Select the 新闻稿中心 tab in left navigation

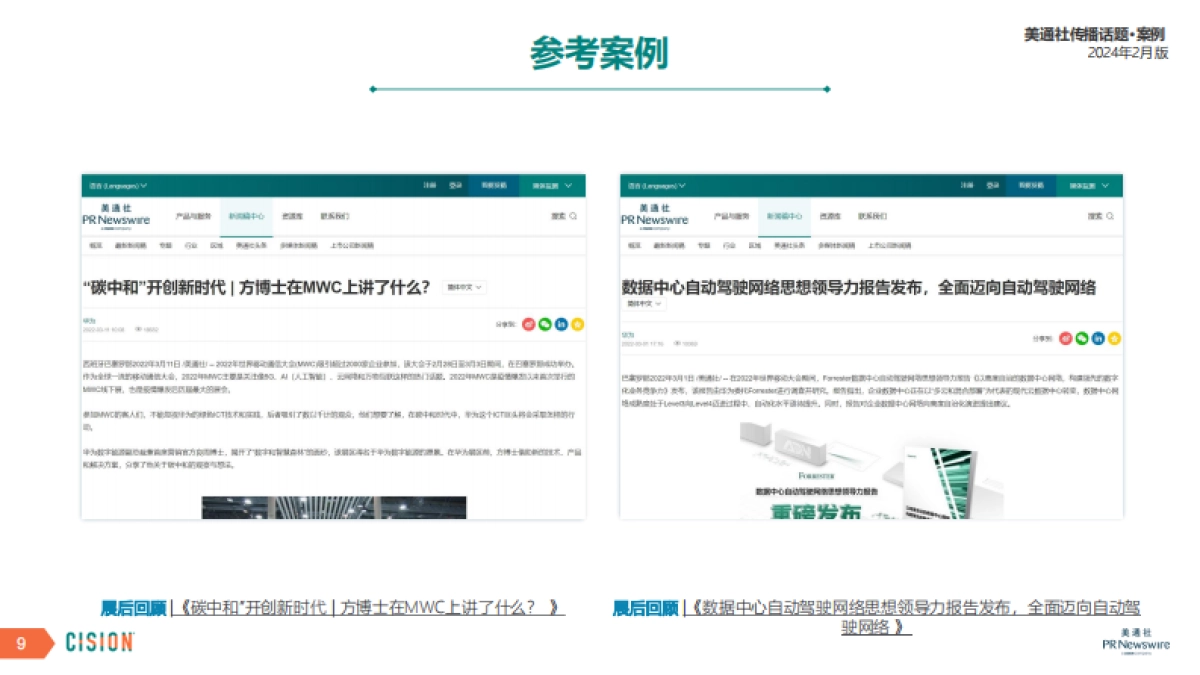tap(248, 216)
